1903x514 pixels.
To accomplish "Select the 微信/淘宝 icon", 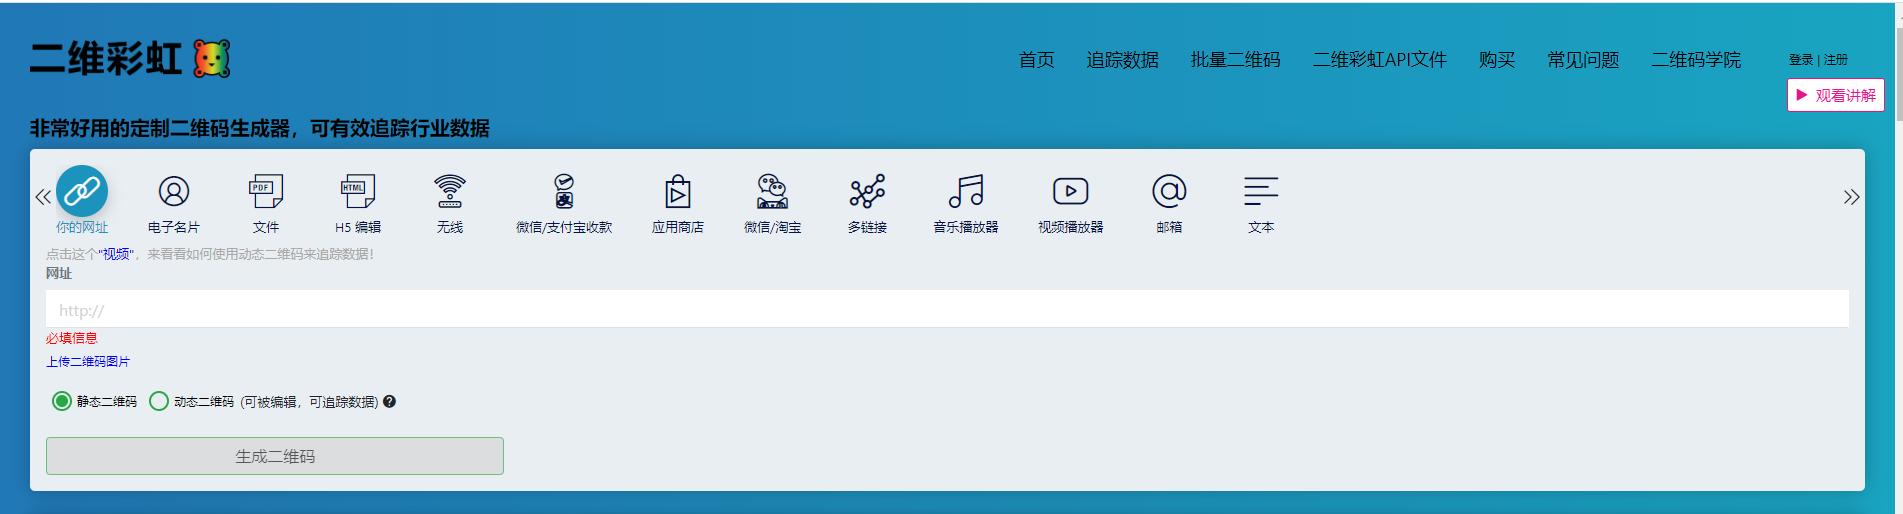I will click(772, 191).
